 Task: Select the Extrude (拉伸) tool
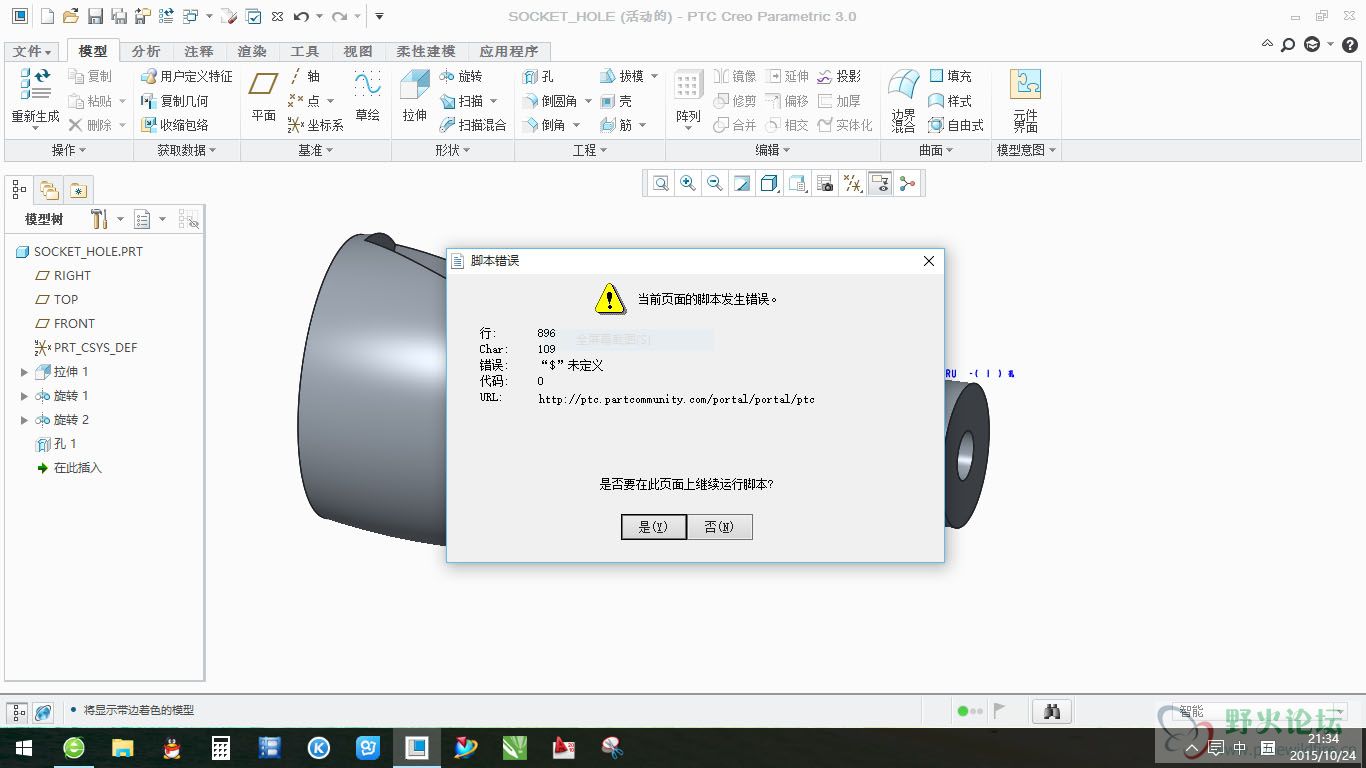[x=415, y=99]
